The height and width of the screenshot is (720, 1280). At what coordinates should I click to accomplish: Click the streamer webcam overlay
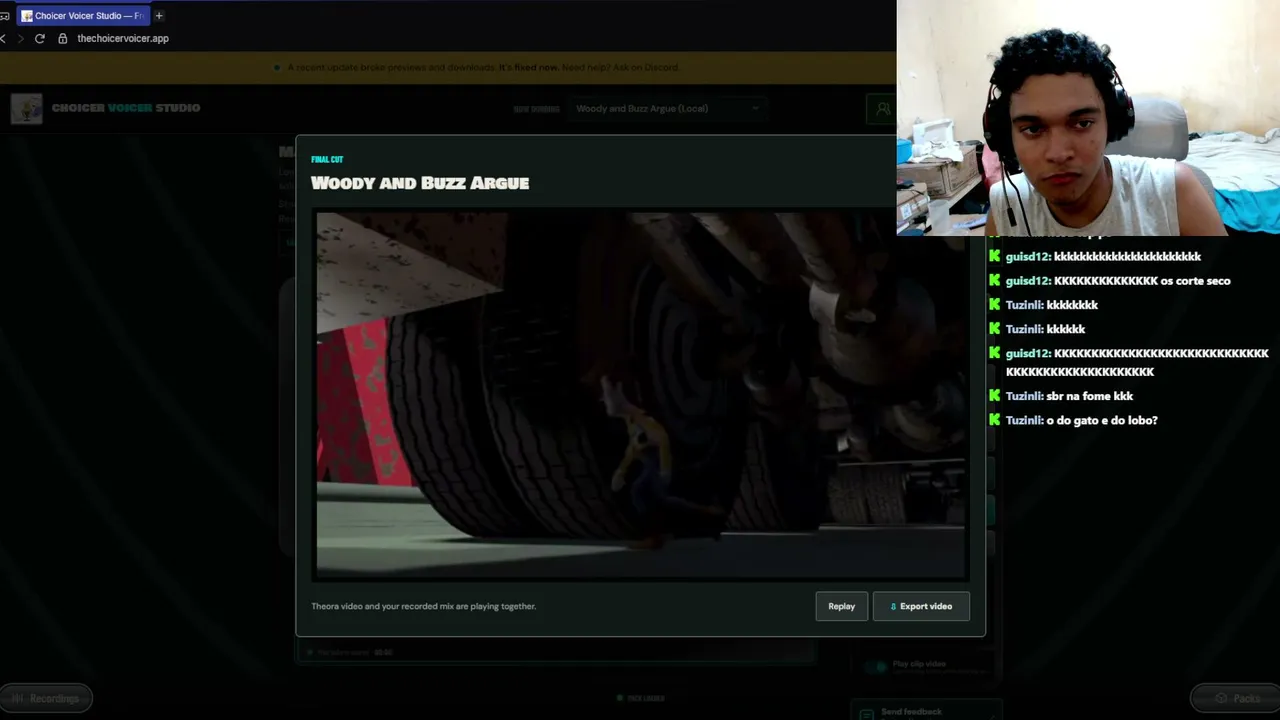tap(1088, 118)
